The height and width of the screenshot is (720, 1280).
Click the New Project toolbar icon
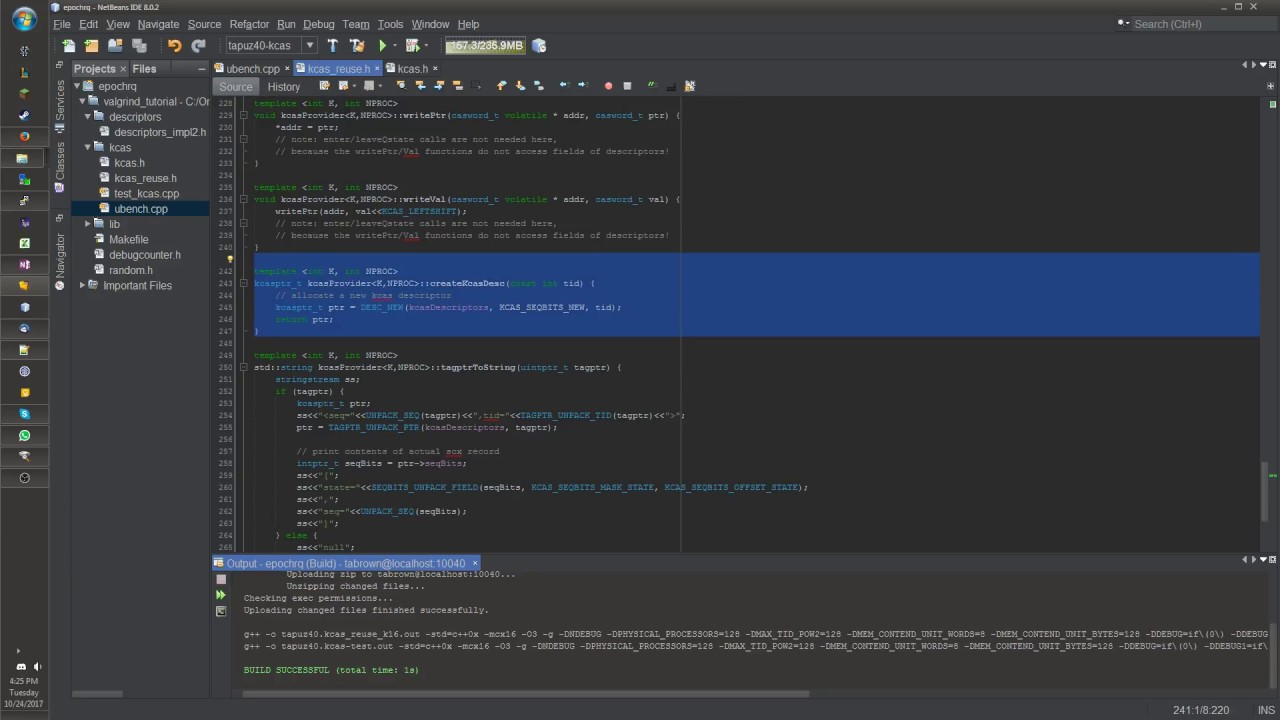pos(91,46)
